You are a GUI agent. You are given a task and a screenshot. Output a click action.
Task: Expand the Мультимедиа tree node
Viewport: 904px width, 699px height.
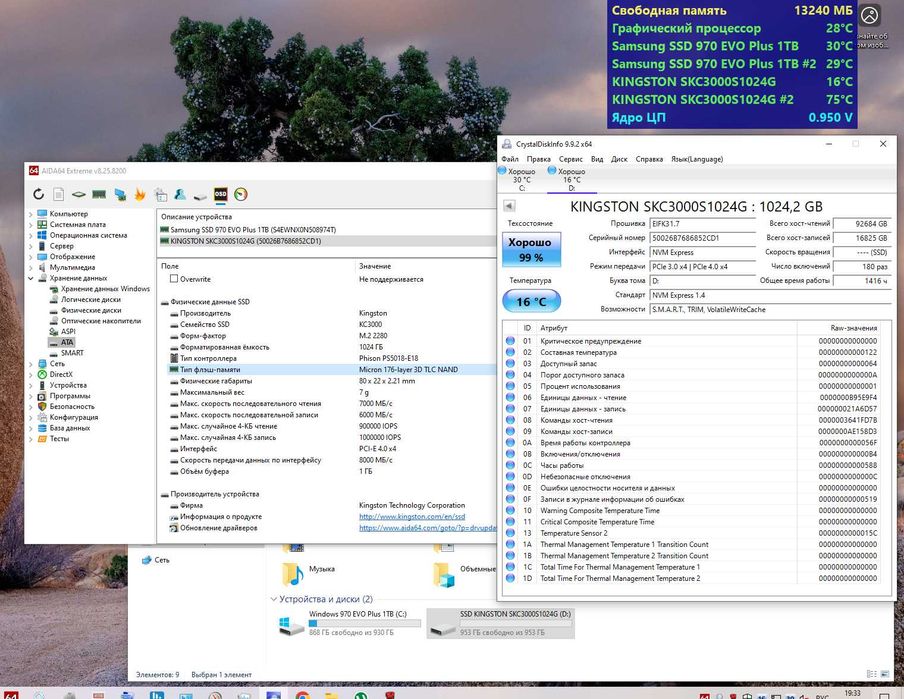tap(31, 268)
